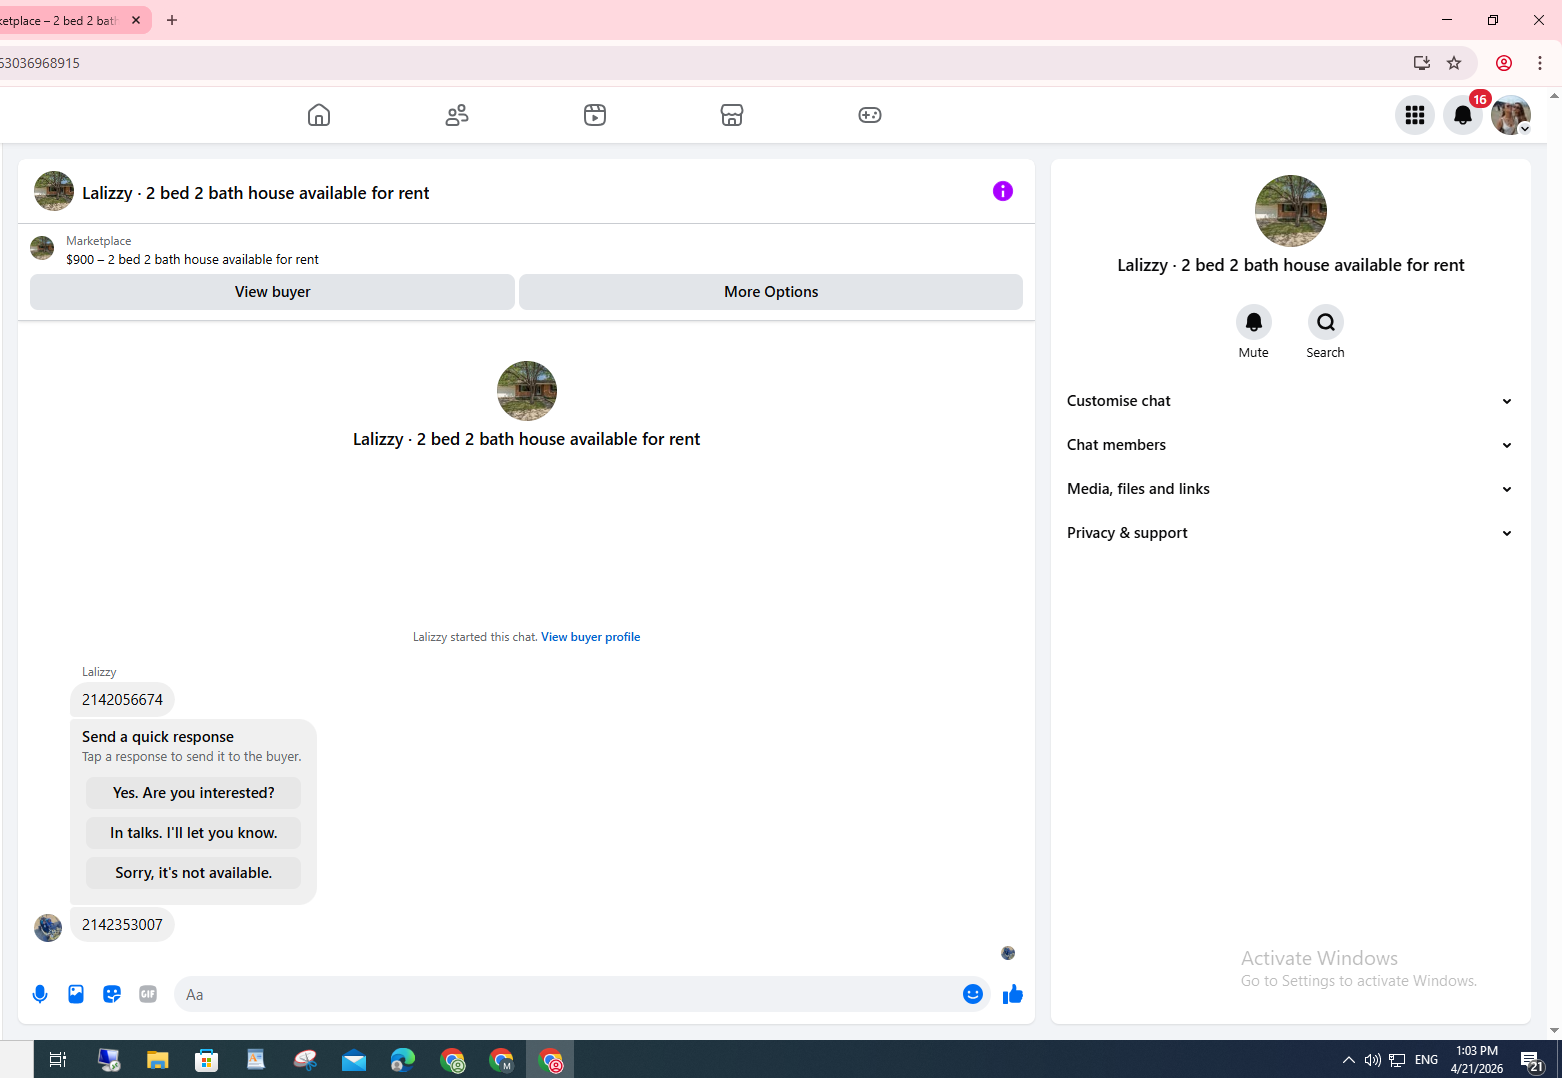Screen dimensions: 1562x1078
Task: Send a thumbs-up like
Action: pos(1013,994)
